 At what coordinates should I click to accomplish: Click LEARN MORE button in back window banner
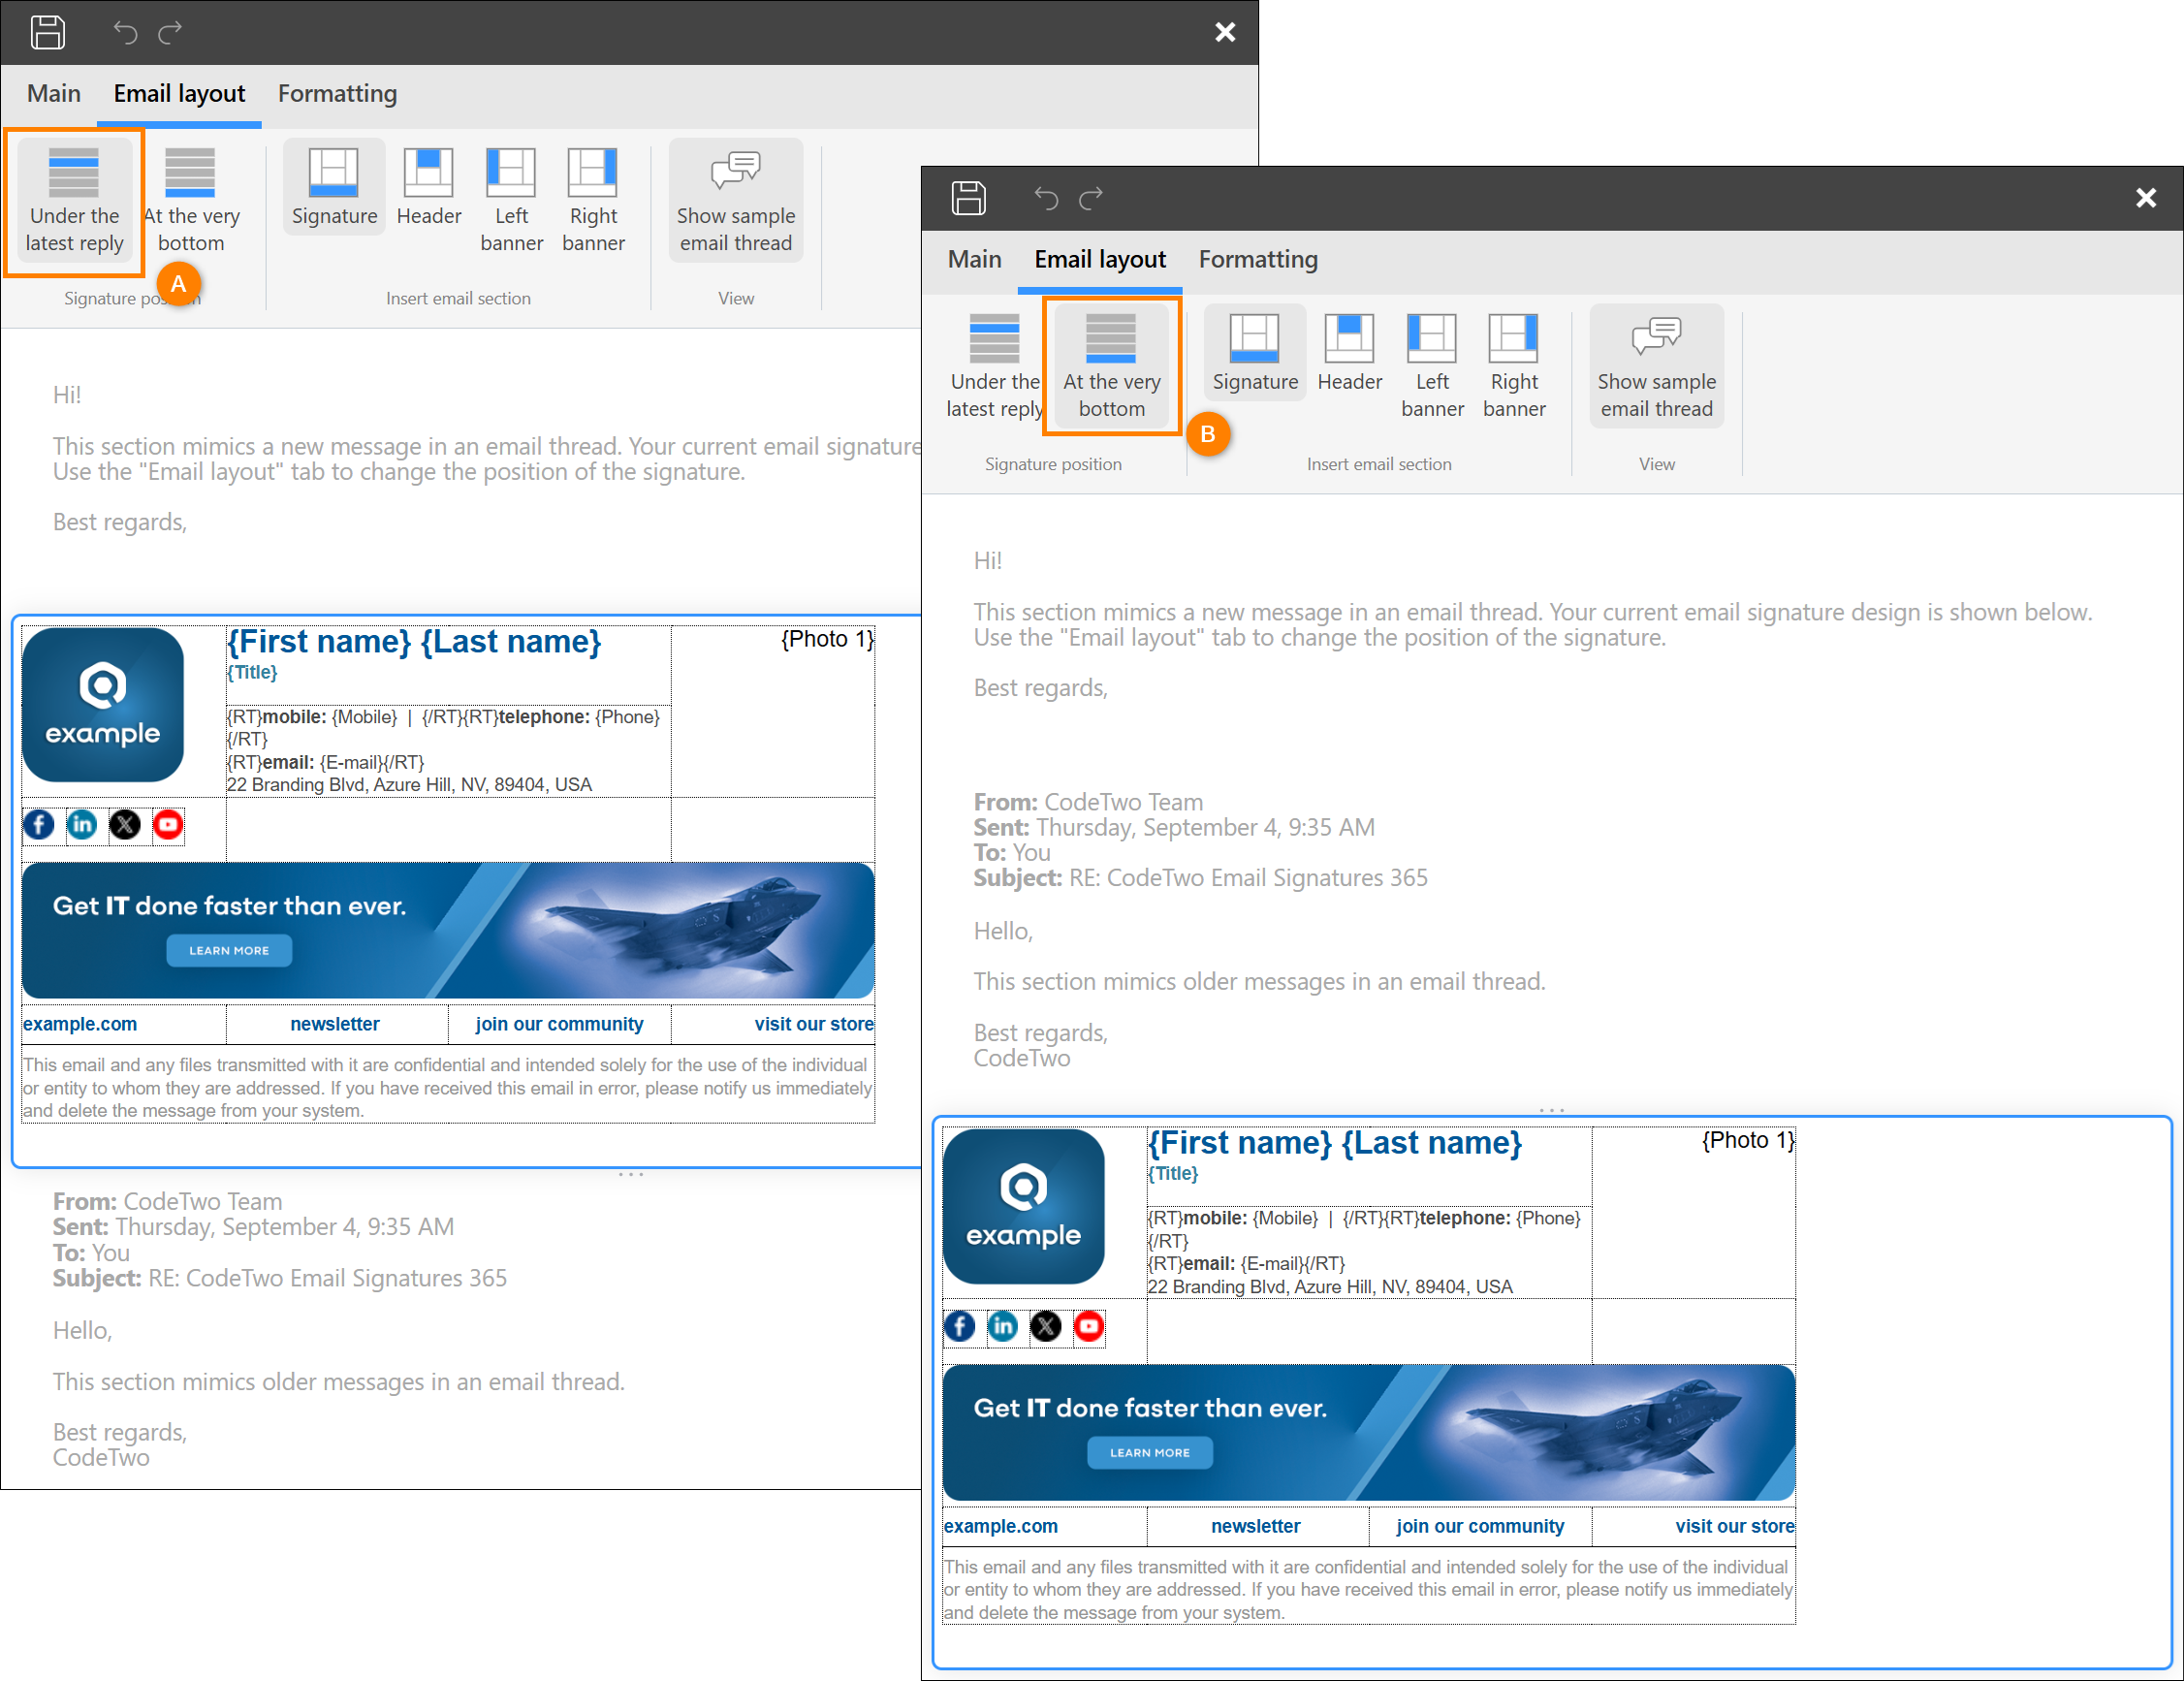point(229,951)
